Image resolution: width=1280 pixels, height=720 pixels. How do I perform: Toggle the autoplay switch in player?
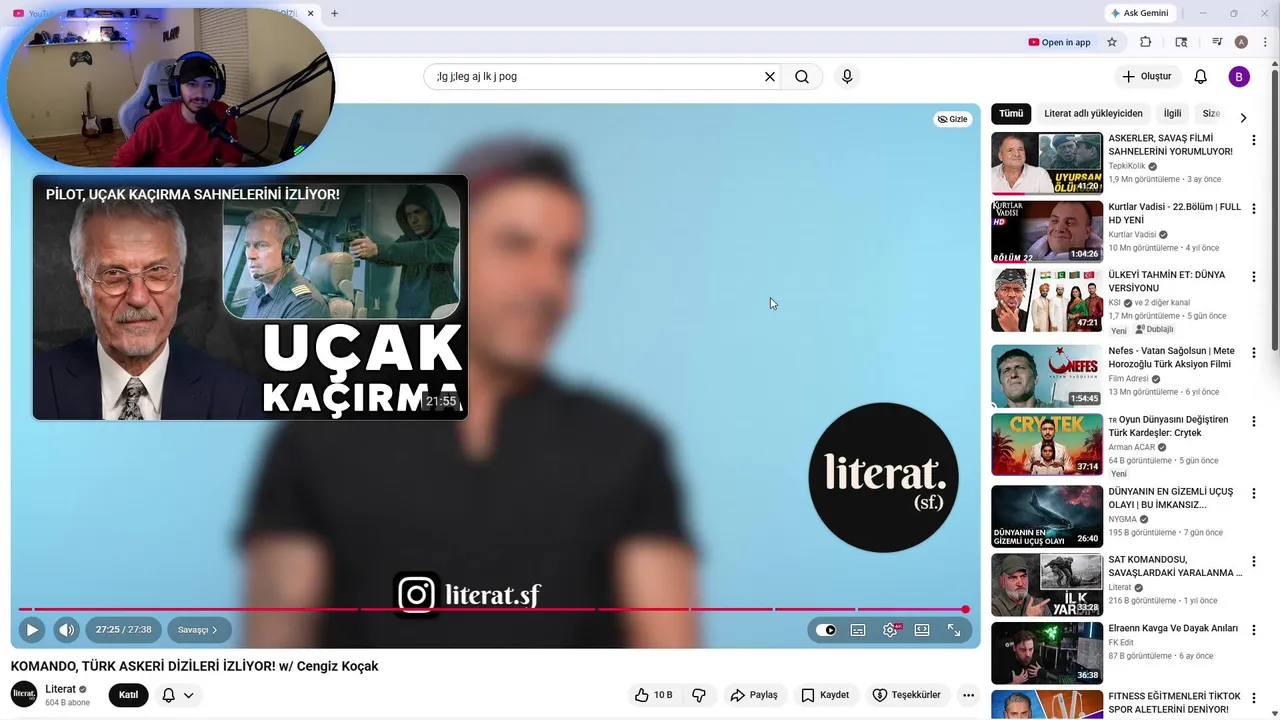(826, 630)
